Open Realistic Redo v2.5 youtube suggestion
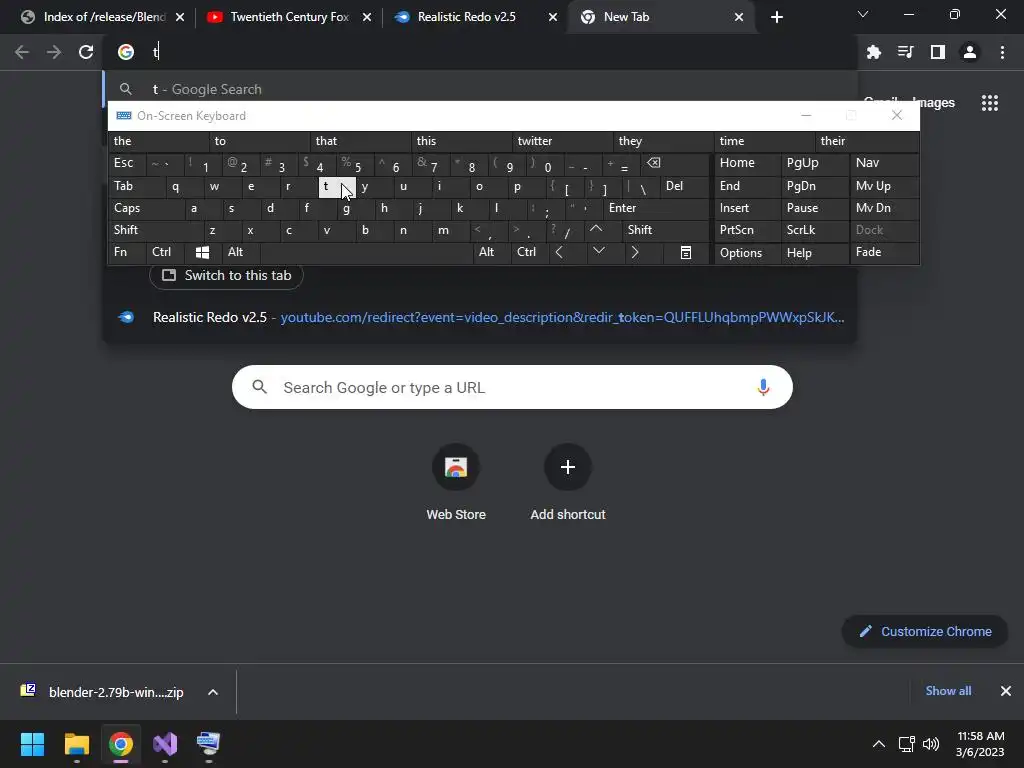 [x=480, y=317]
